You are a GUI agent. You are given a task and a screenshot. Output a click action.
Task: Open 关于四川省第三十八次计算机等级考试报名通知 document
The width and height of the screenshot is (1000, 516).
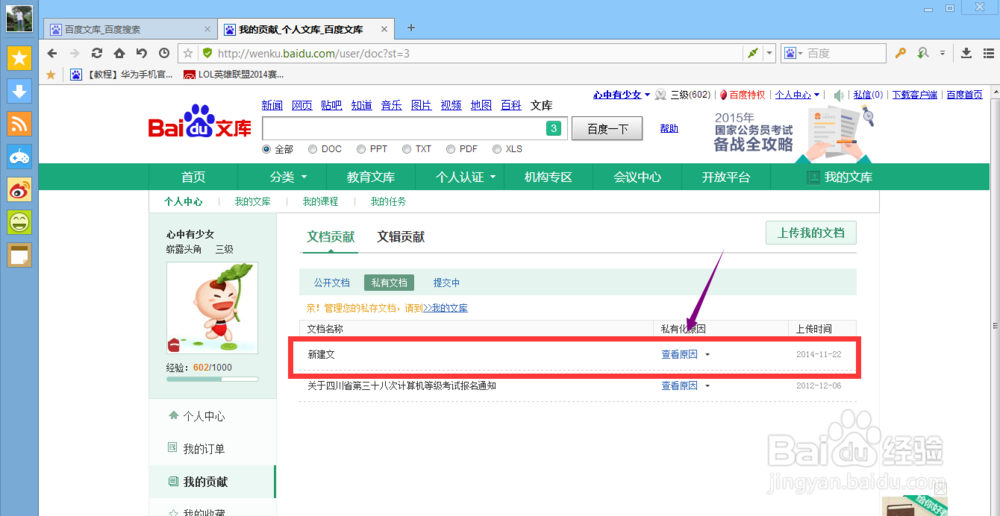click(x=402, y=386)
